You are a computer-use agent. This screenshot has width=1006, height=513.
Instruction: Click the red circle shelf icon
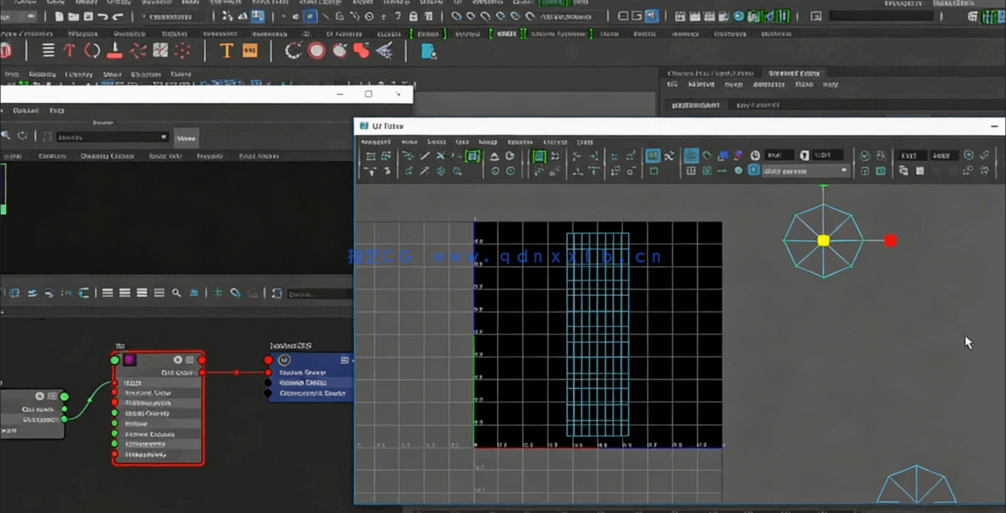point(316,51)
